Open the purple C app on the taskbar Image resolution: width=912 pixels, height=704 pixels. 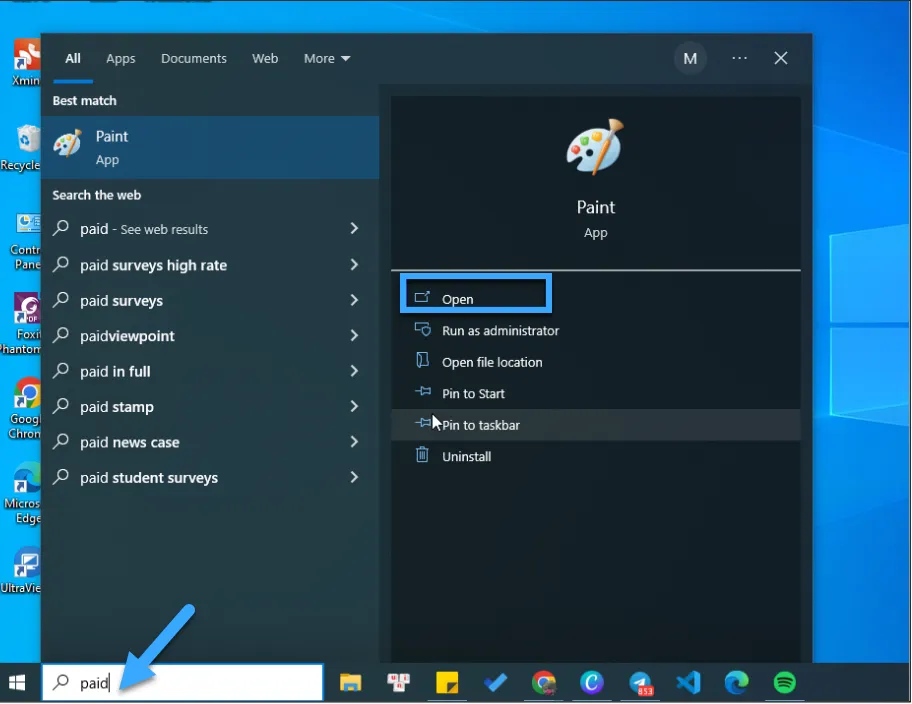[592, 682]
